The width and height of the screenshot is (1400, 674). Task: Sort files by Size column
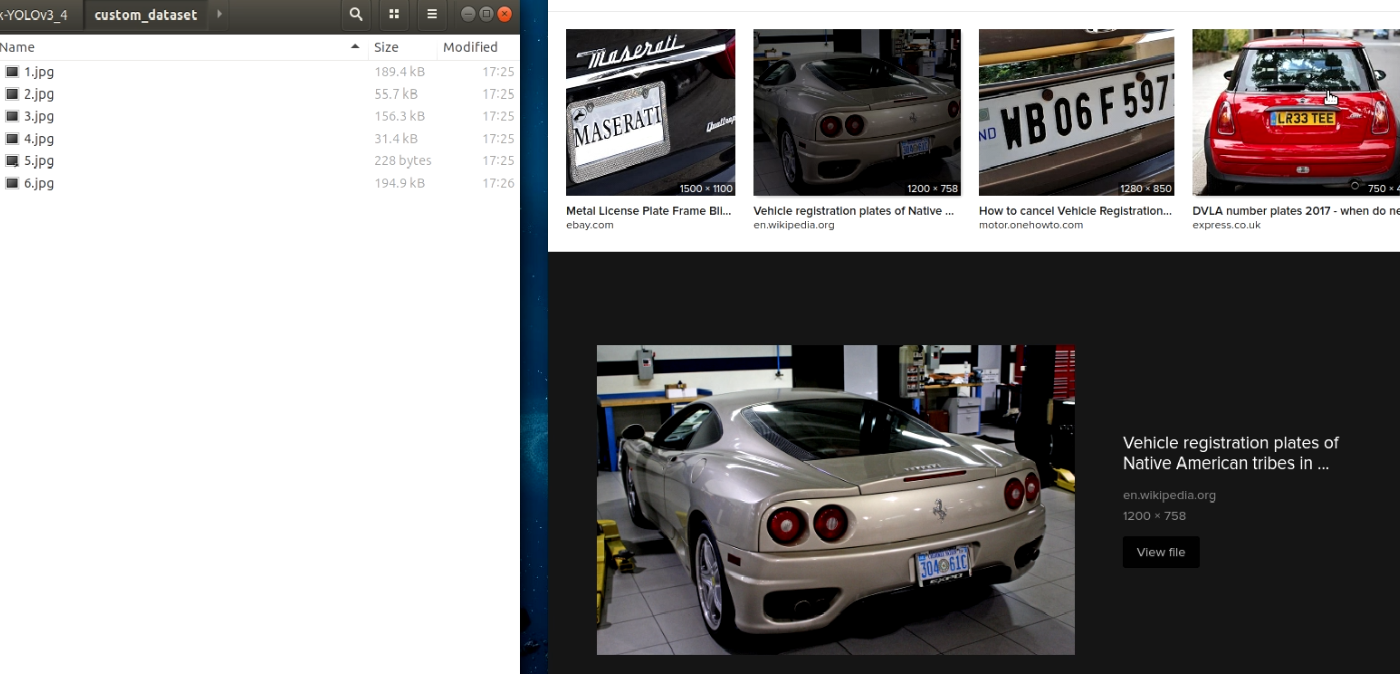(386, 47)
